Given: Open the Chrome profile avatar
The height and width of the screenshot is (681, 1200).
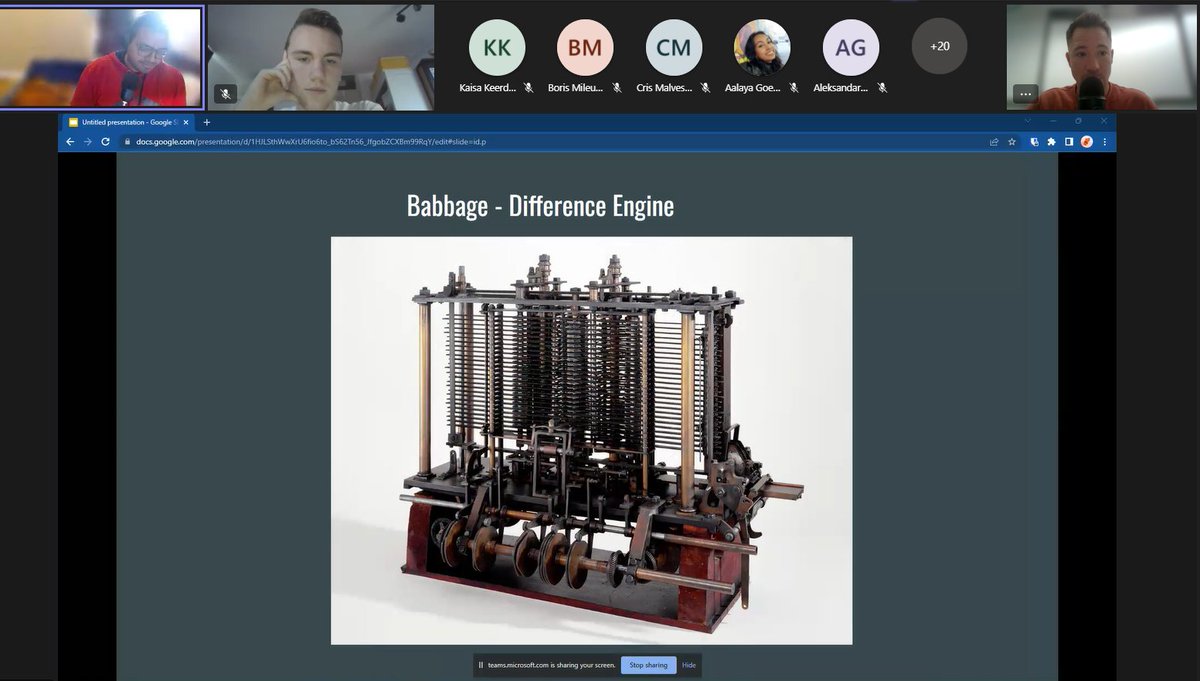Looking at the screenshot, I should click(x=1086, y=142).
